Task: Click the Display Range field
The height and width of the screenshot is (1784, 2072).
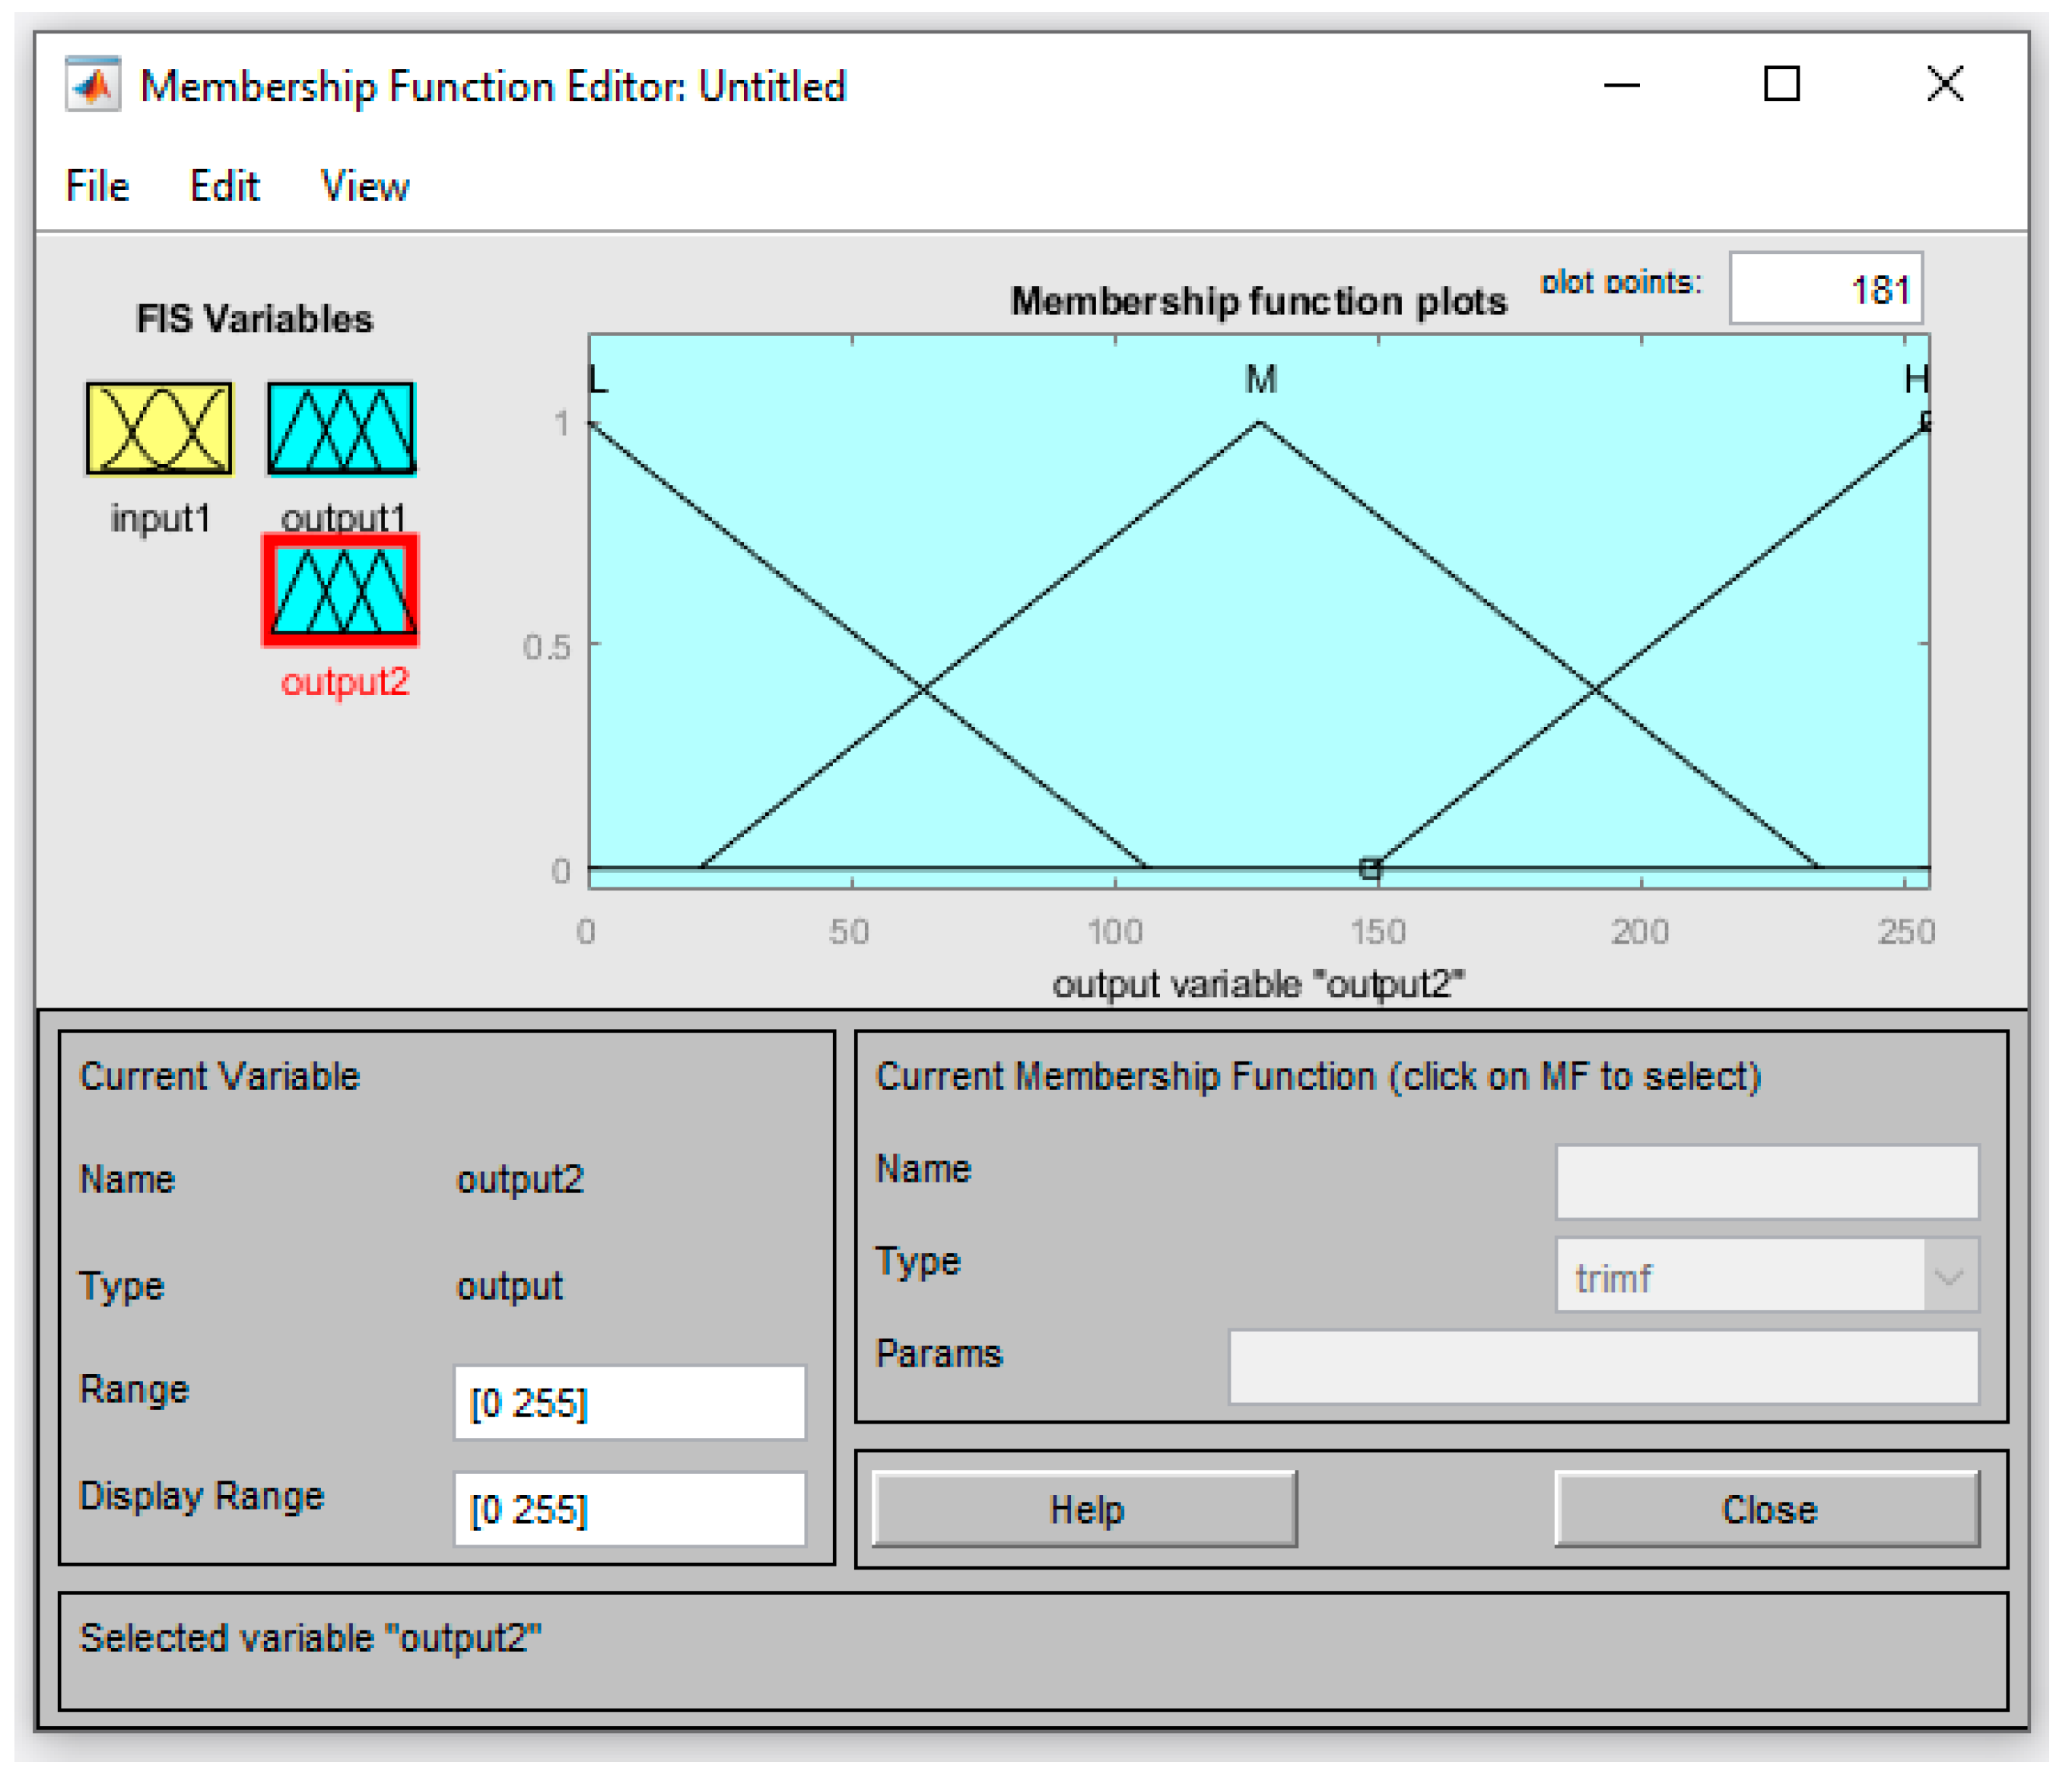Action: [629, 1509]
